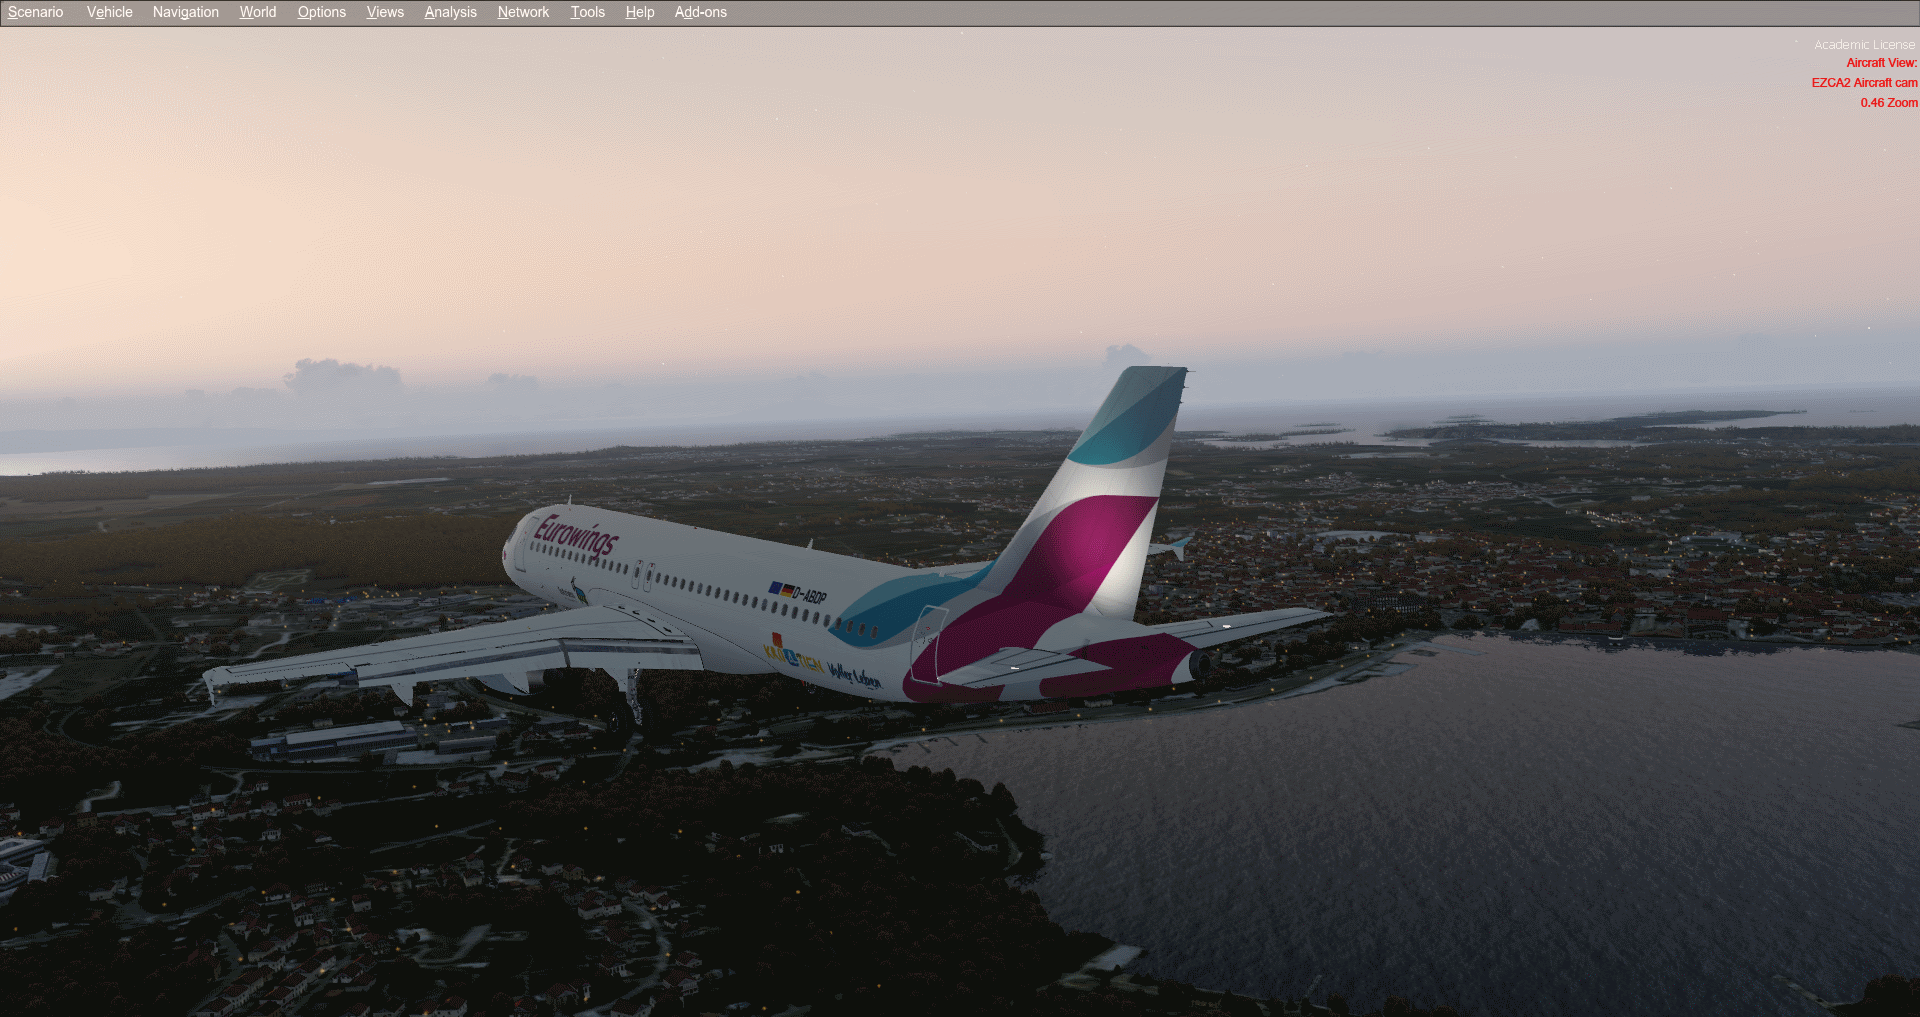This screenshot has width=1920, height=1017.
Task: Open the Scenario menu
Action: pos(35,12)
